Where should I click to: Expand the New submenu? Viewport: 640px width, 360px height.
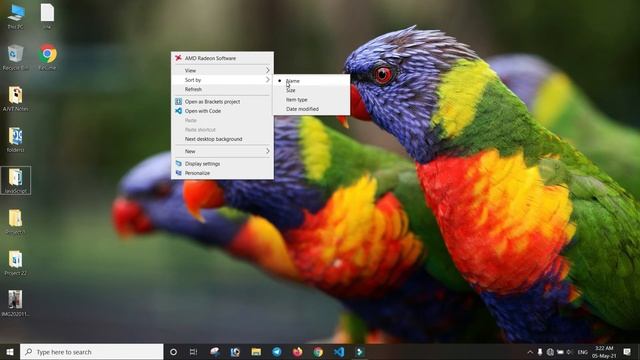click(x=222, y=151)
